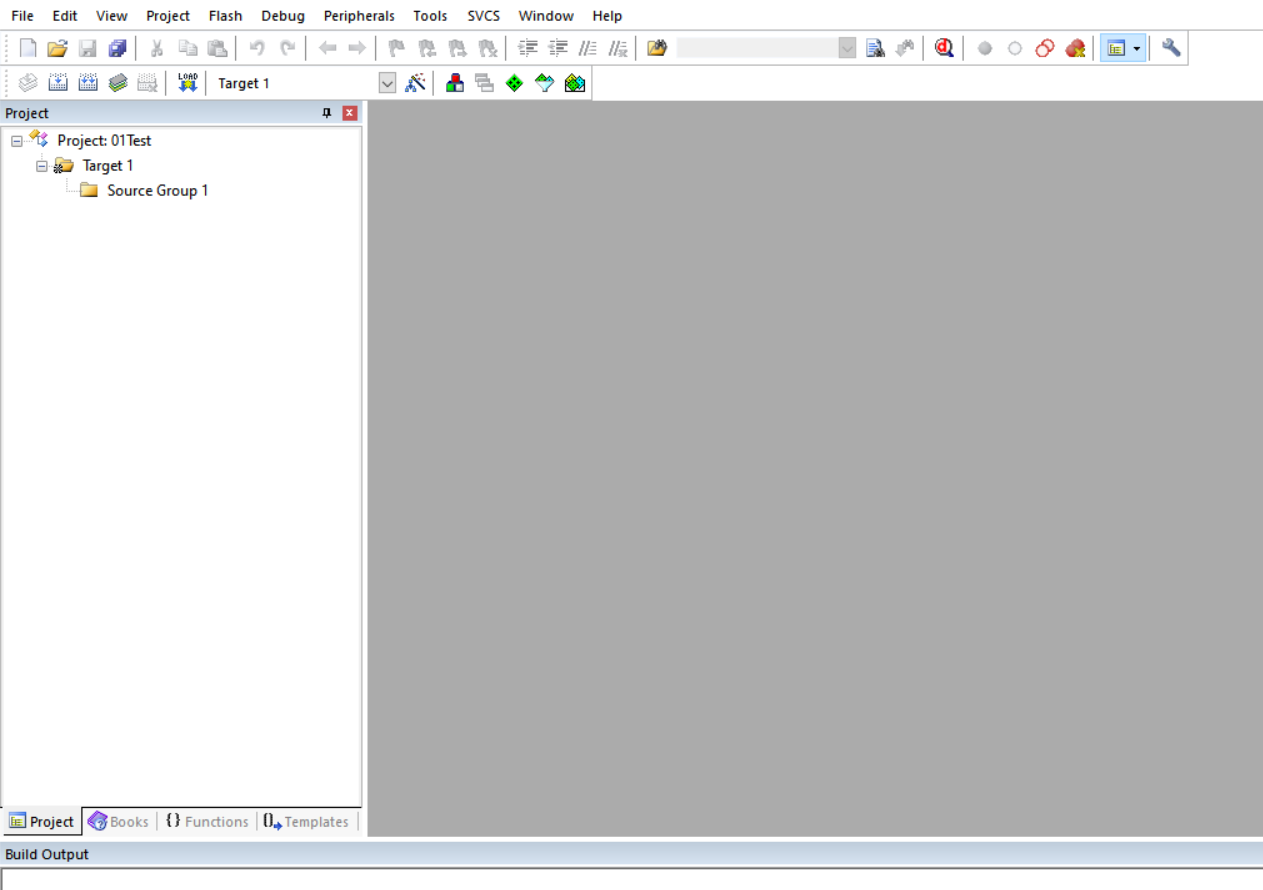Click Start/Stop Debug Session icon
Image resolution: width=1263 pixels, height=890 pixels.
click(944, 48)
